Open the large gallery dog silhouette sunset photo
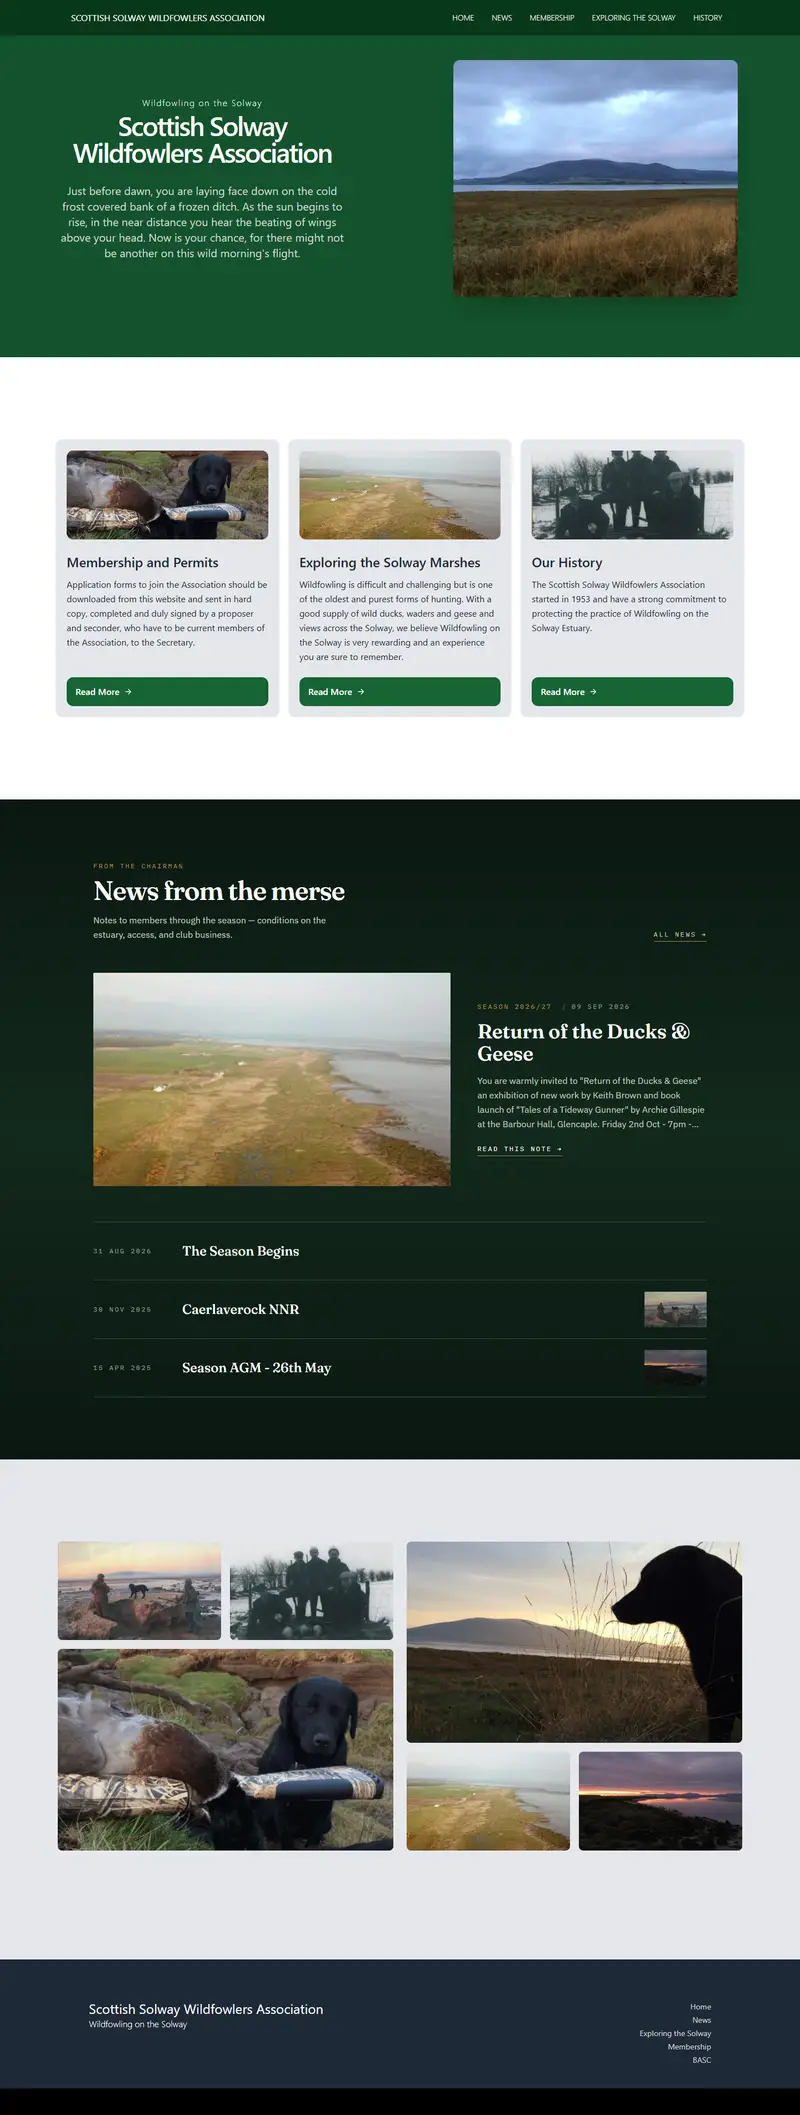The height and width of the screenshot is (2115, 800). tap(574, 1642)
